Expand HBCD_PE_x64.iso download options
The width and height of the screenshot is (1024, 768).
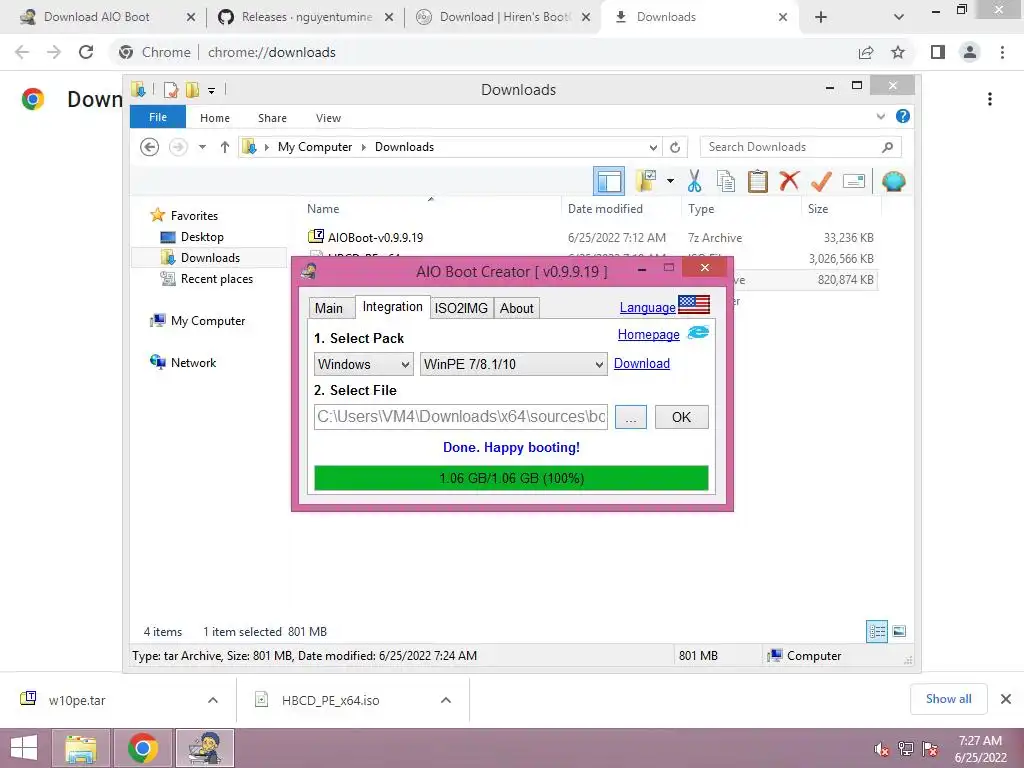(x=446, y=700)
